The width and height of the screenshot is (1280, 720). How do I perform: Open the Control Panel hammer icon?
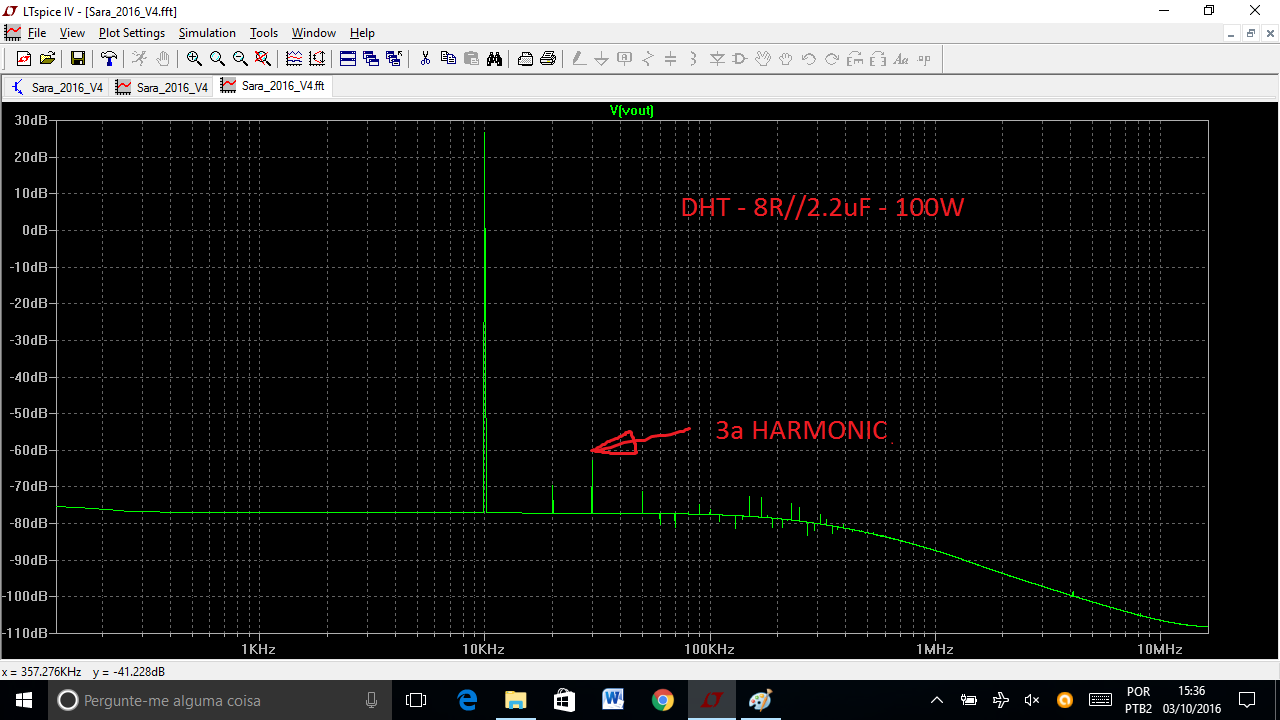109,59
